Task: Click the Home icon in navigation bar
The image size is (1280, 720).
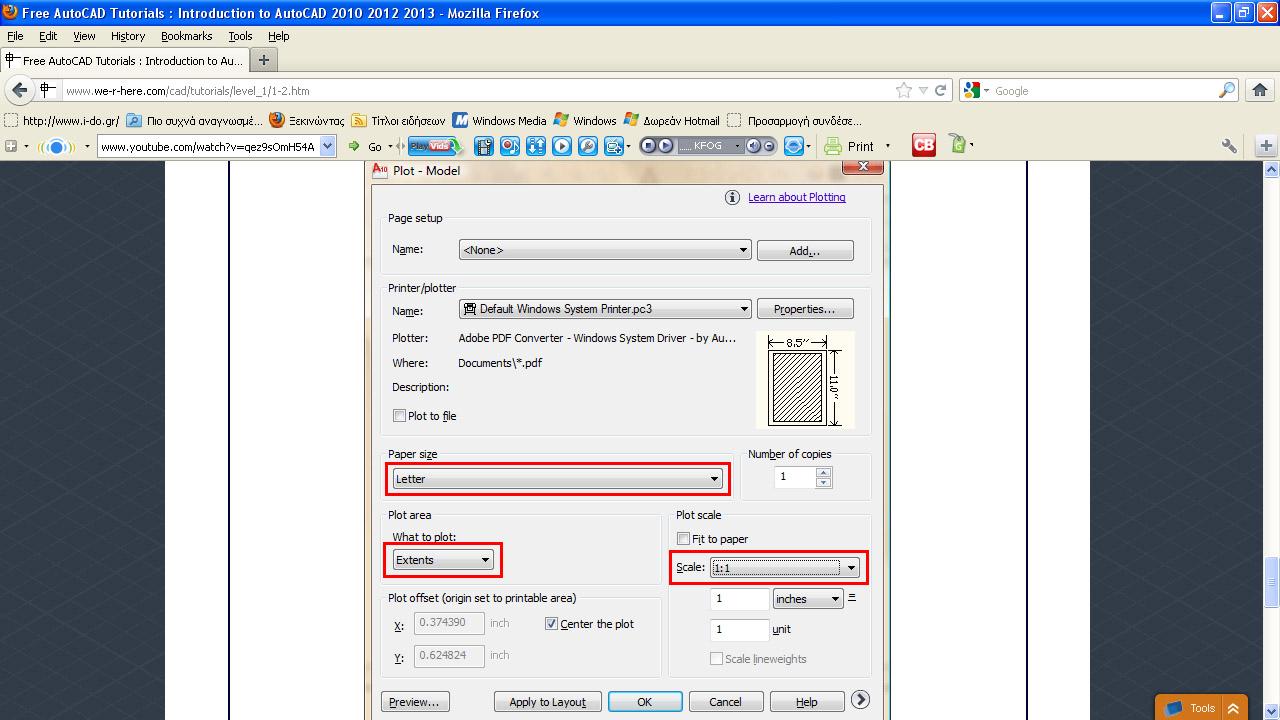Action: click(x=1259, y=90)
